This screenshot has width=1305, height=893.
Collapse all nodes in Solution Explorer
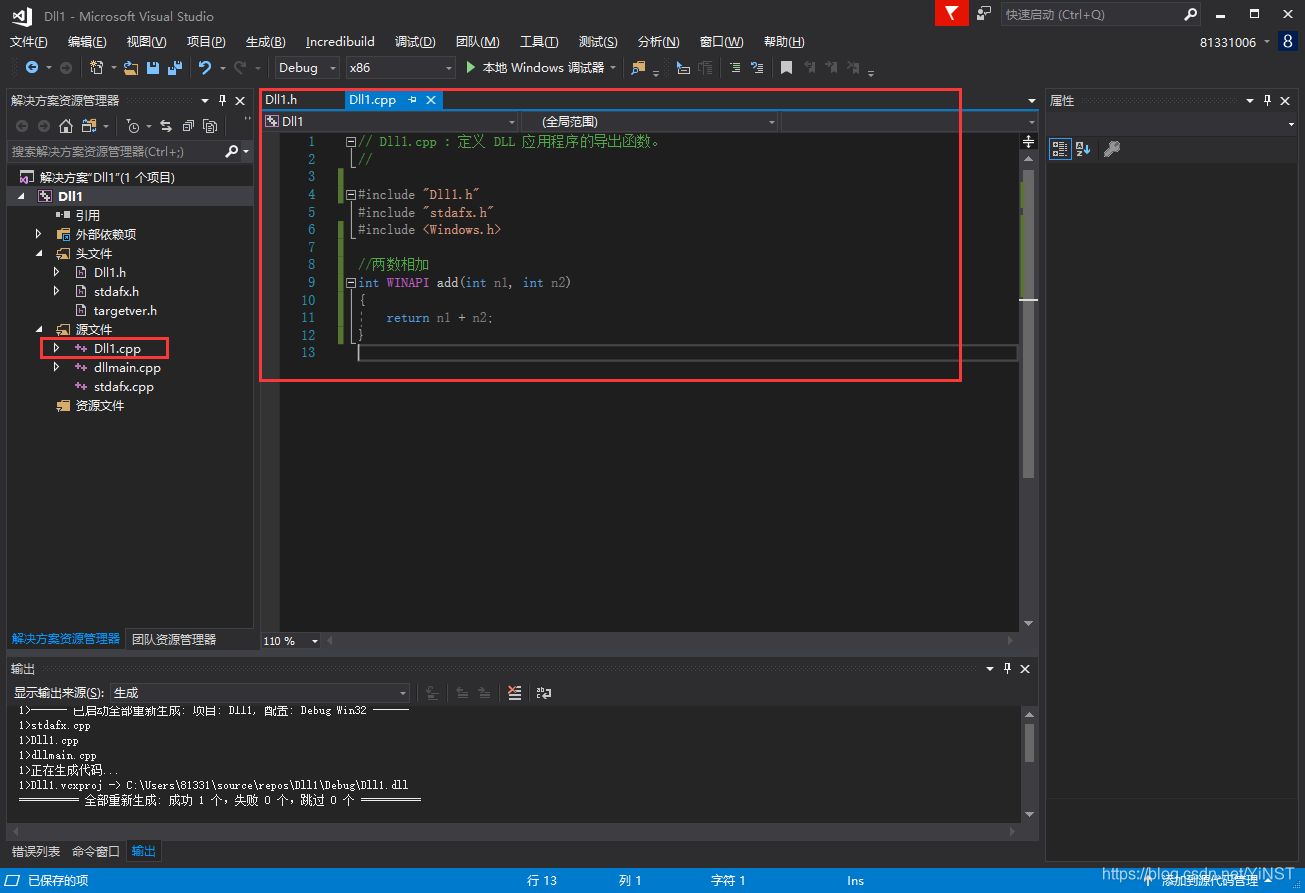click(188, 126)
